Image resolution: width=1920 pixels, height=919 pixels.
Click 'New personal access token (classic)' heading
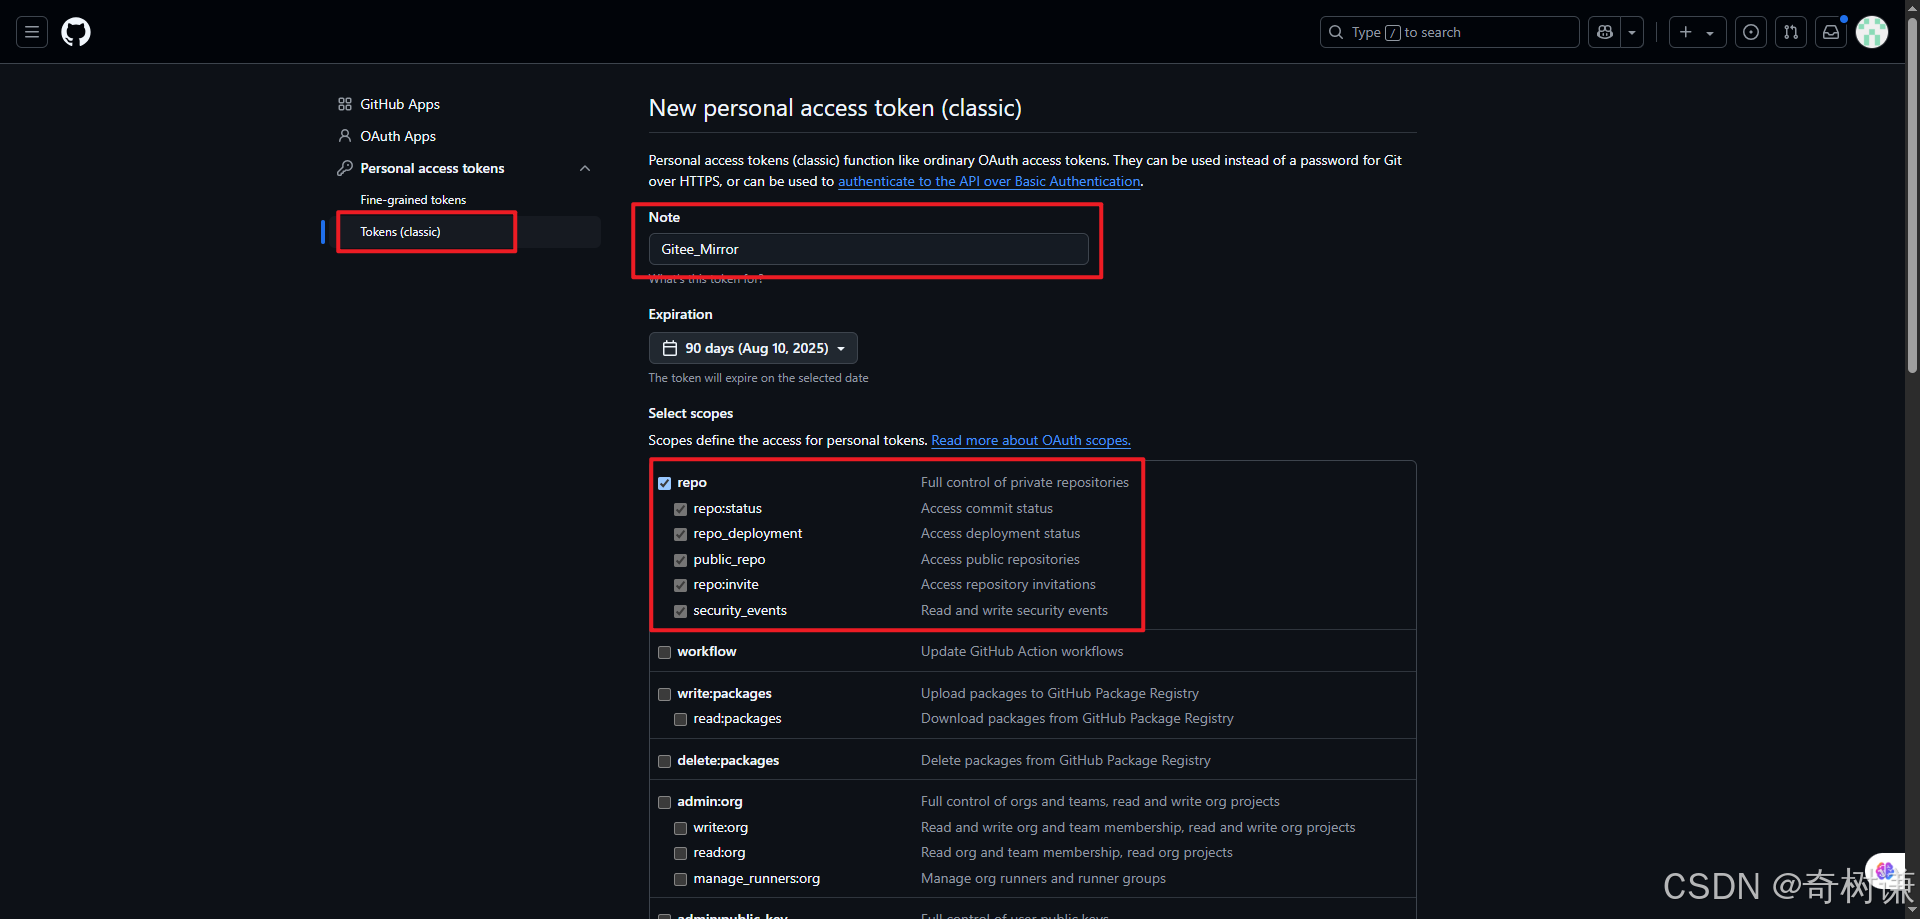tap(835, 108)
